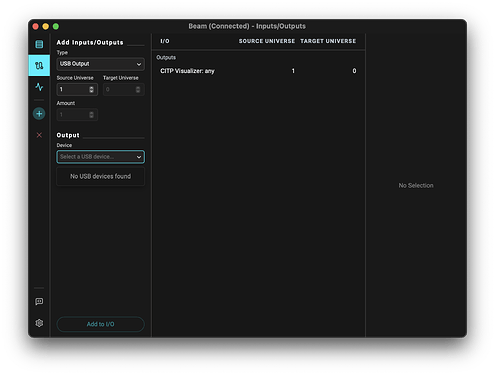
Task: Click the SOURCE UNIVERSE column header
Action: pyautogui.click(x=267, y=41)
